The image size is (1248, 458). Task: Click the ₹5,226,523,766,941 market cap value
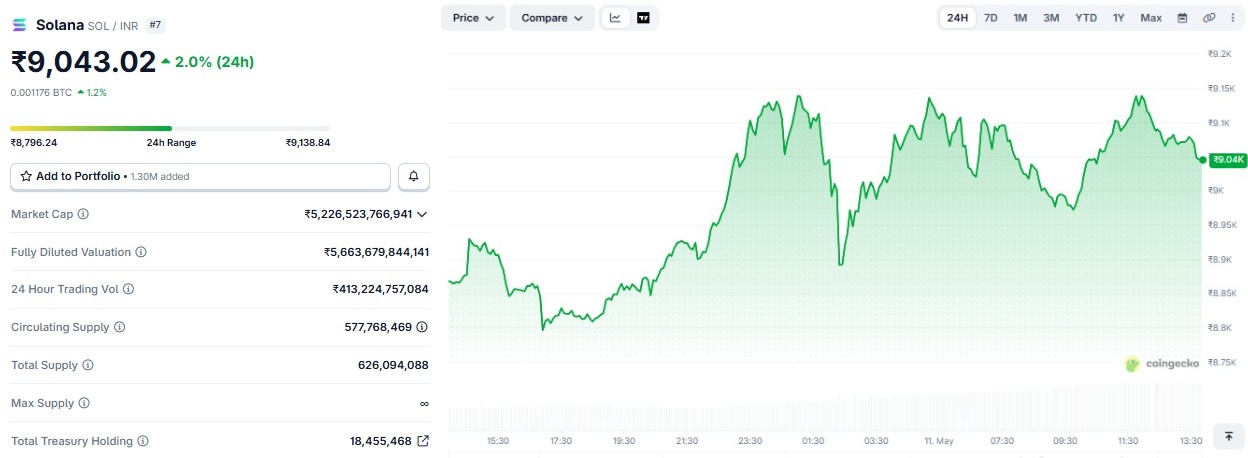358,214
